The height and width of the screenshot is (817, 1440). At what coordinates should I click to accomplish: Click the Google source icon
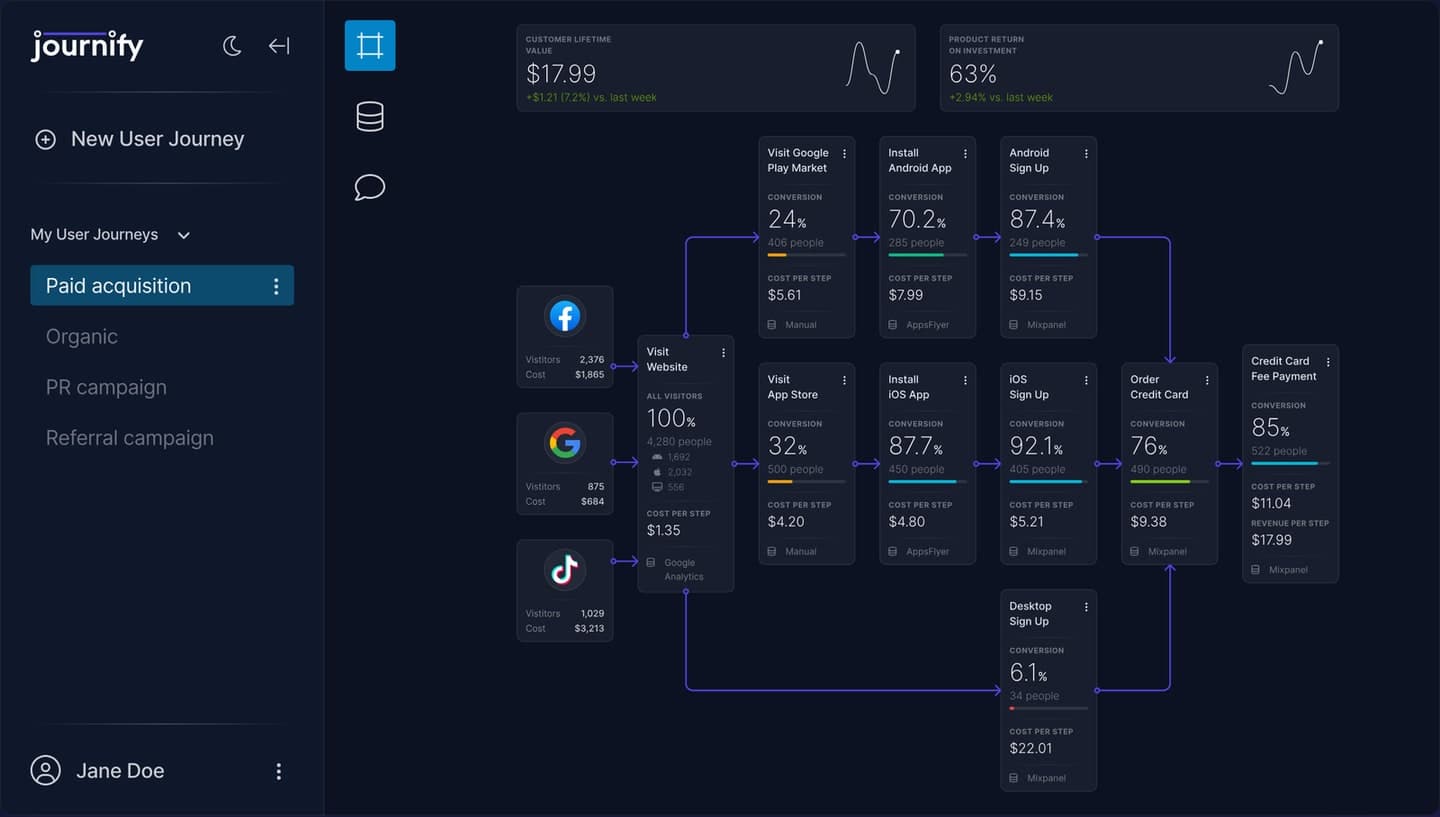coord(565,443)
